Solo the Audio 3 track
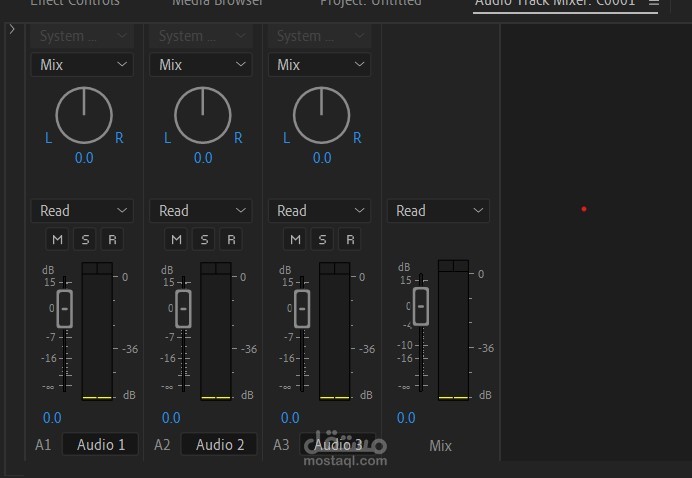Screen dimensions: 692x478 coord(323,240)
